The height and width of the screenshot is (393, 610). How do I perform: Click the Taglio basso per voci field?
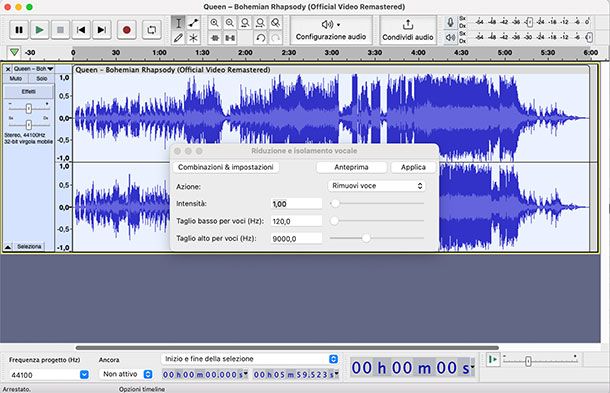click(x=296, y=221)
